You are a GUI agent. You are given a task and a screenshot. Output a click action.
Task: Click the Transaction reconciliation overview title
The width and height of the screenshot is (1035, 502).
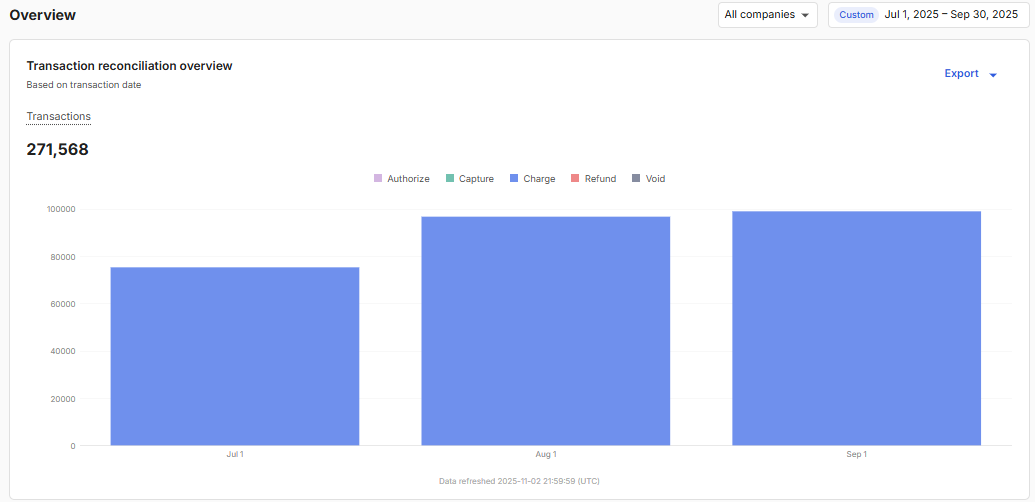pyautogui.click(x=129, y=66)
